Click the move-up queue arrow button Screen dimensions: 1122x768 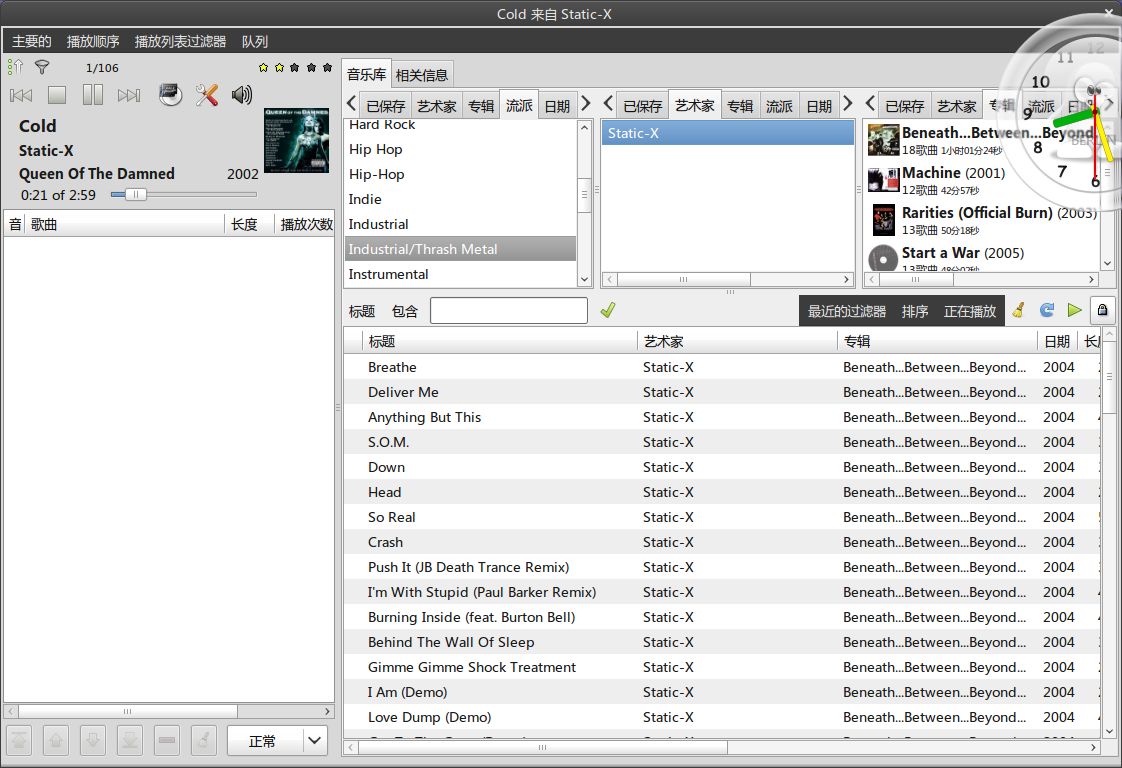coord(56,741)
